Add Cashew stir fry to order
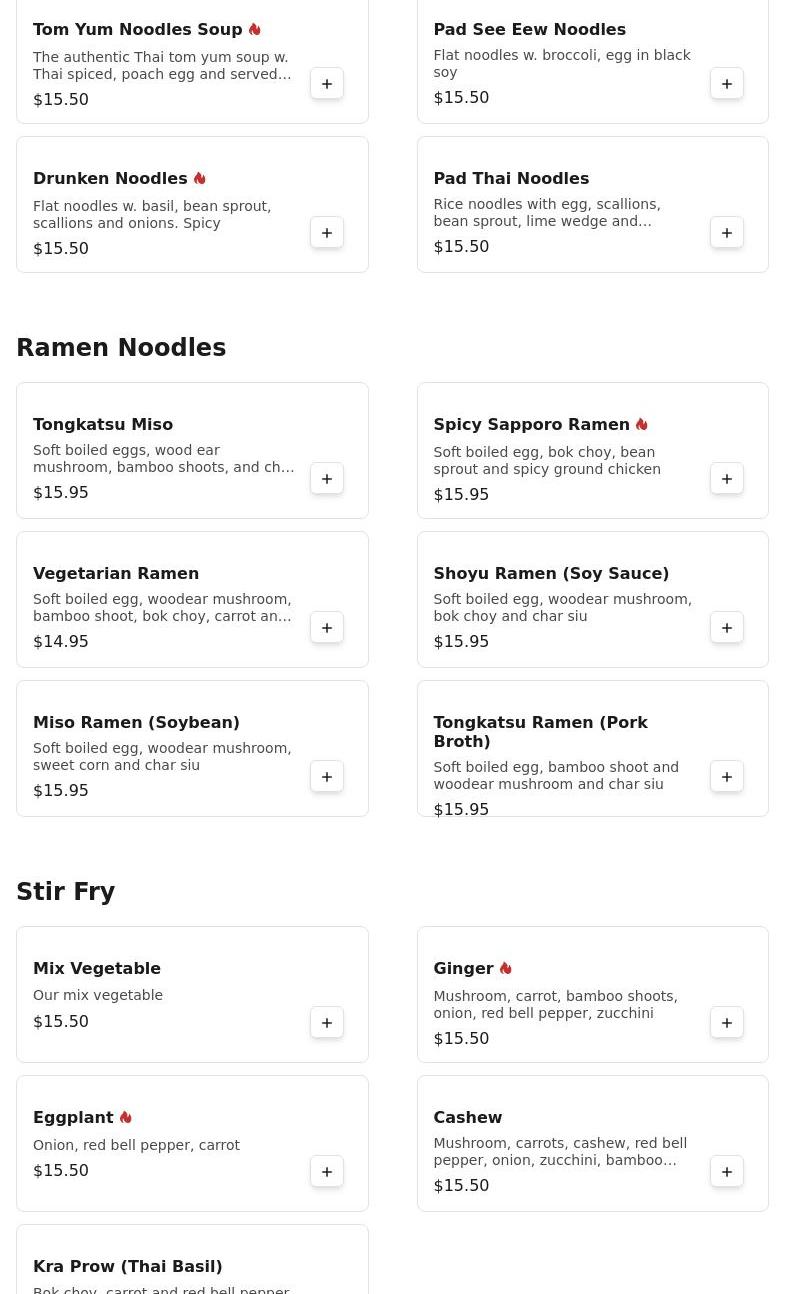The width and height of the screenshot is (785, 1294). (x=727, y=1172)
